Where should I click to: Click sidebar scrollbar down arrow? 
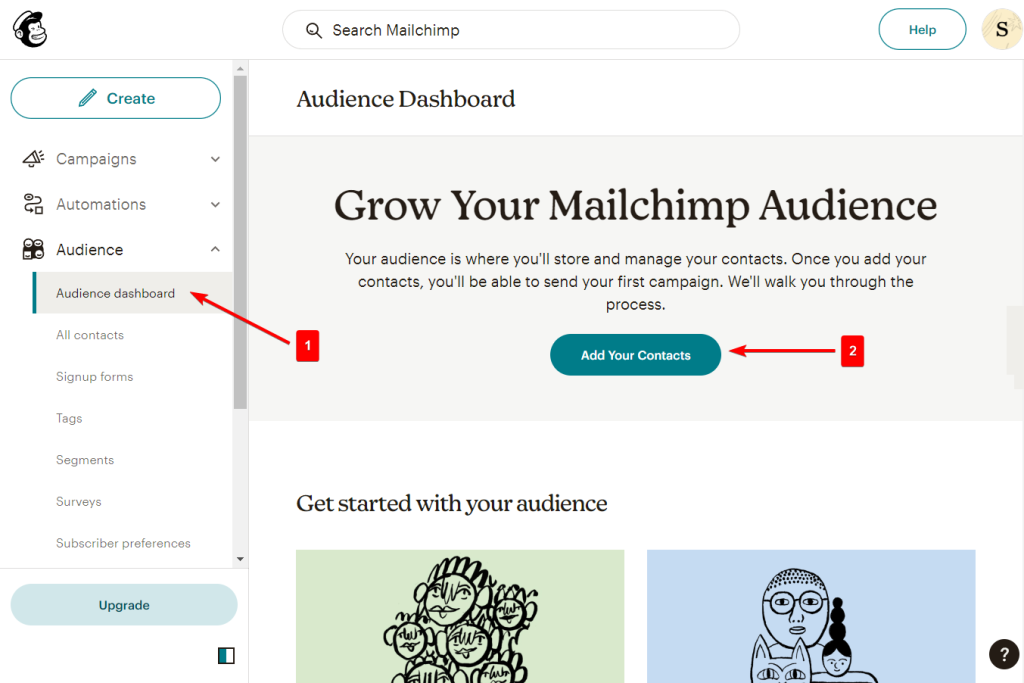pos(240,559)
